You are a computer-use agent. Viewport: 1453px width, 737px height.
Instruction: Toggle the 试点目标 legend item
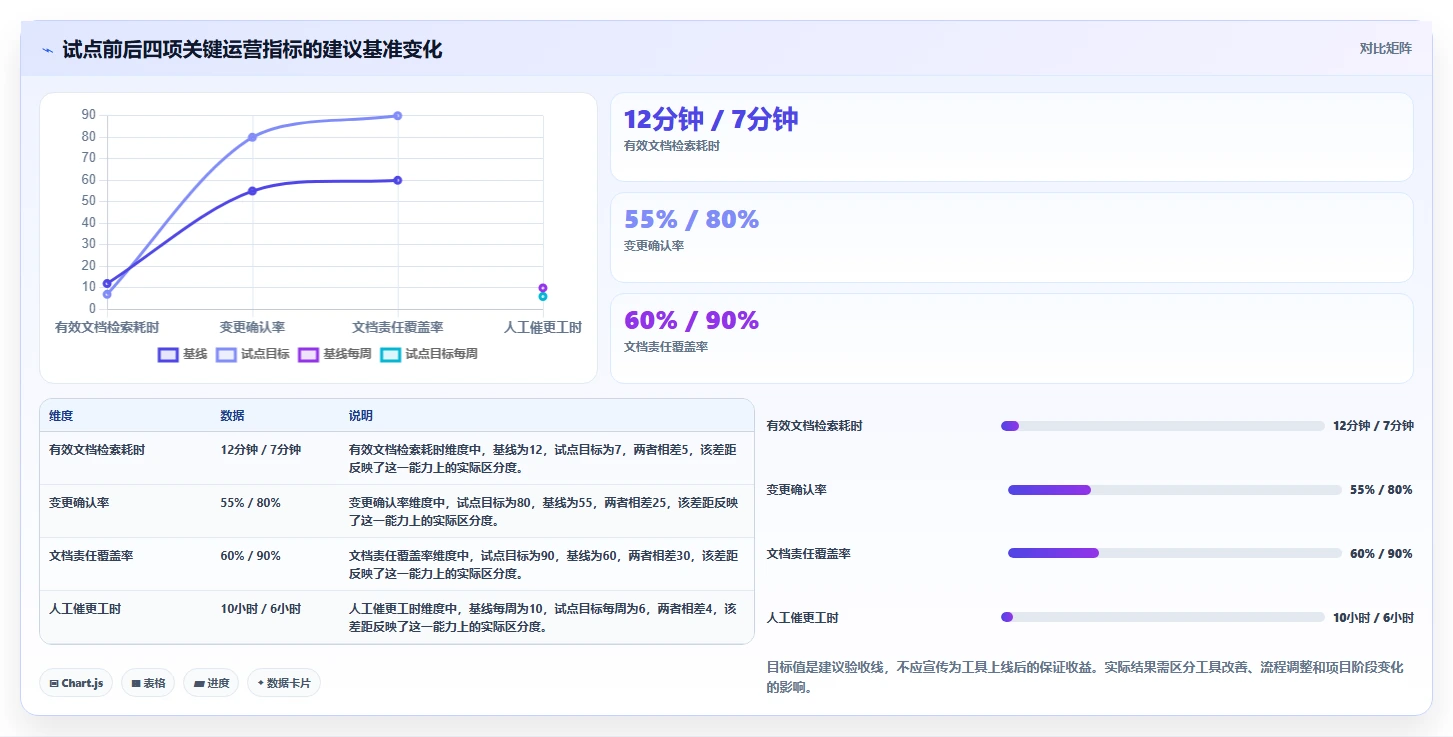coord(253,354)
